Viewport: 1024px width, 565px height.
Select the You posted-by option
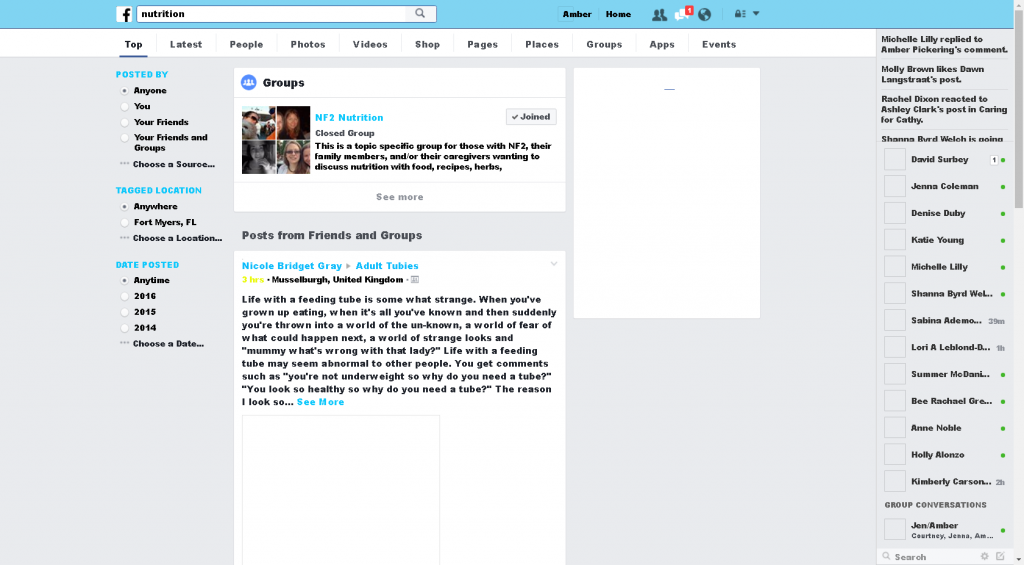[x=124, y=106]
